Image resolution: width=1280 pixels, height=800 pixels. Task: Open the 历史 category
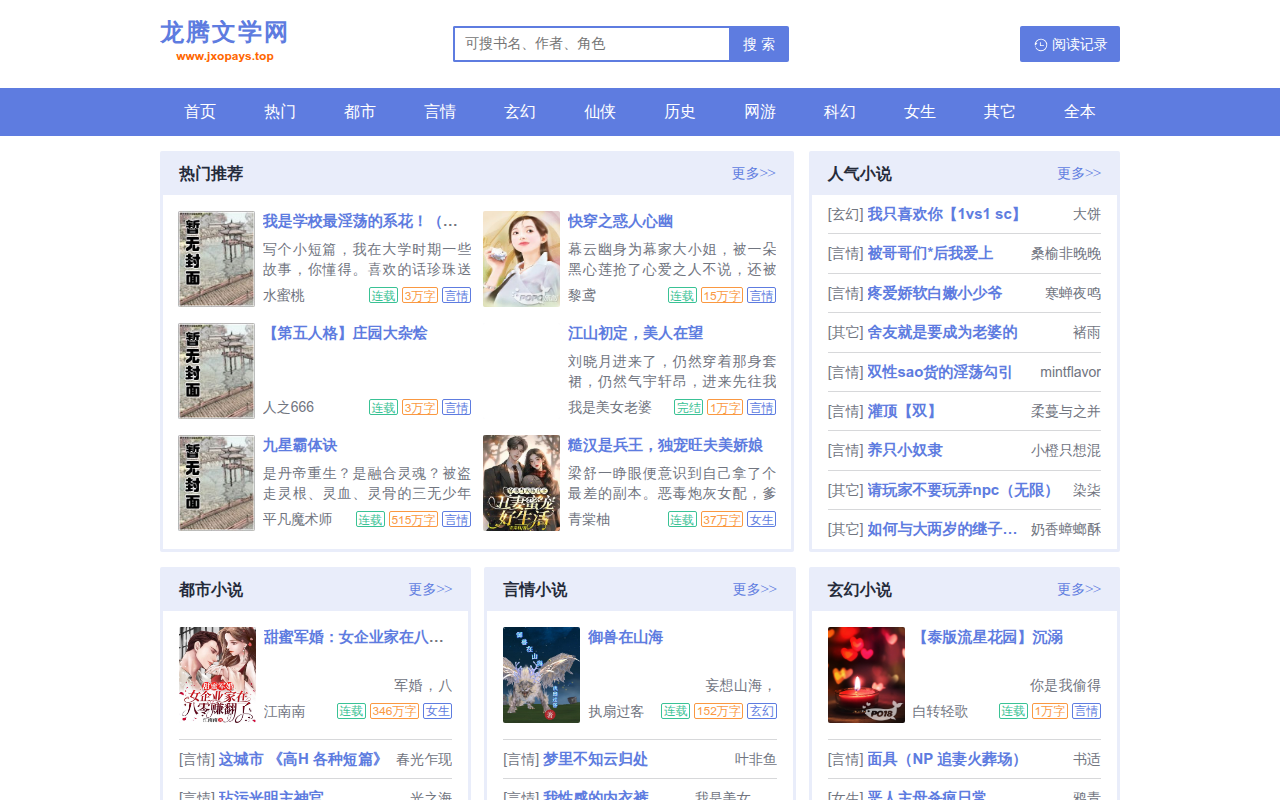(680, 112)
